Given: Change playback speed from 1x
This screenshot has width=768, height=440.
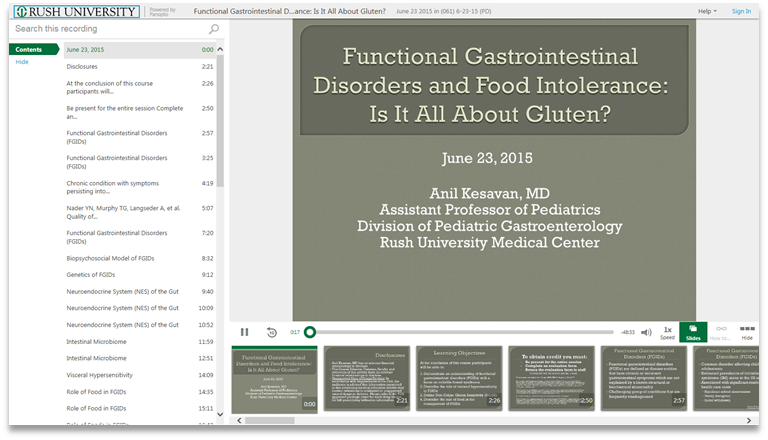Looking at the screenshot, I should pyautogui.click(x=667, y=332).
